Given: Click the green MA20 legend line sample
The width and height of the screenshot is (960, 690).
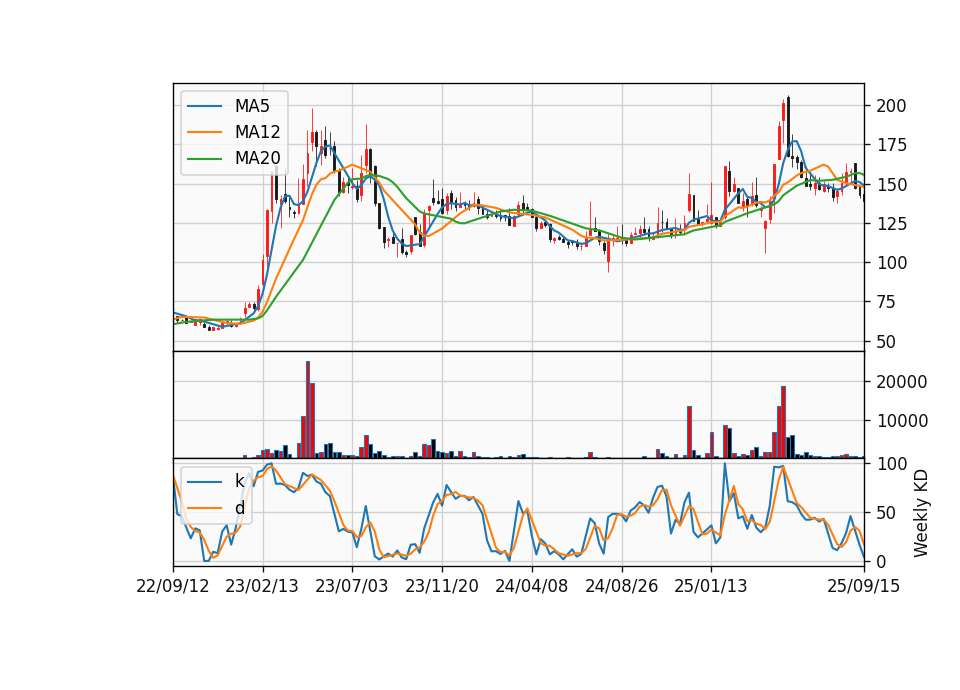Looking at the screenshot, I should 204,159.
